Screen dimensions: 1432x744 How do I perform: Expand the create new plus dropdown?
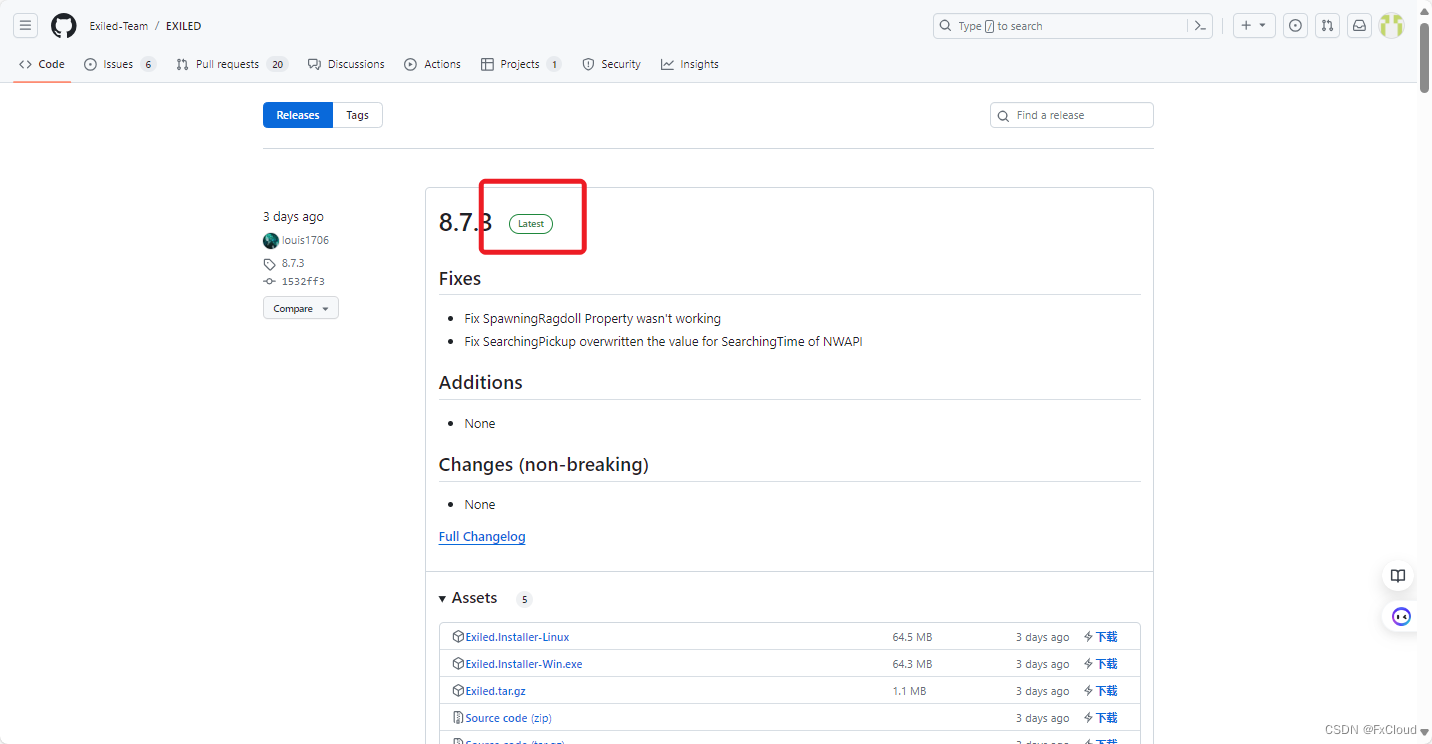coord(1254,26)
